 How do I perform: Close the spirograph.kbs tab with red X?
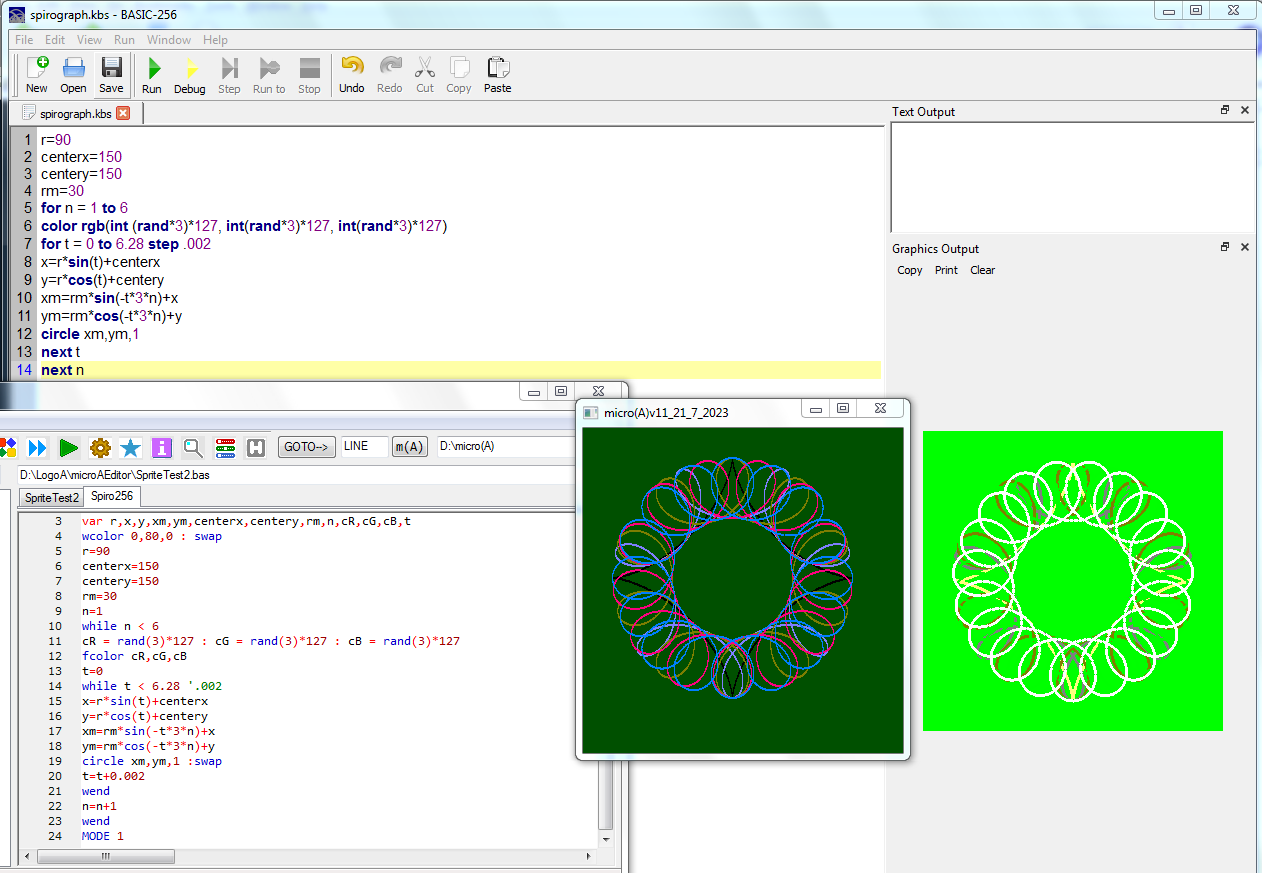123,113
